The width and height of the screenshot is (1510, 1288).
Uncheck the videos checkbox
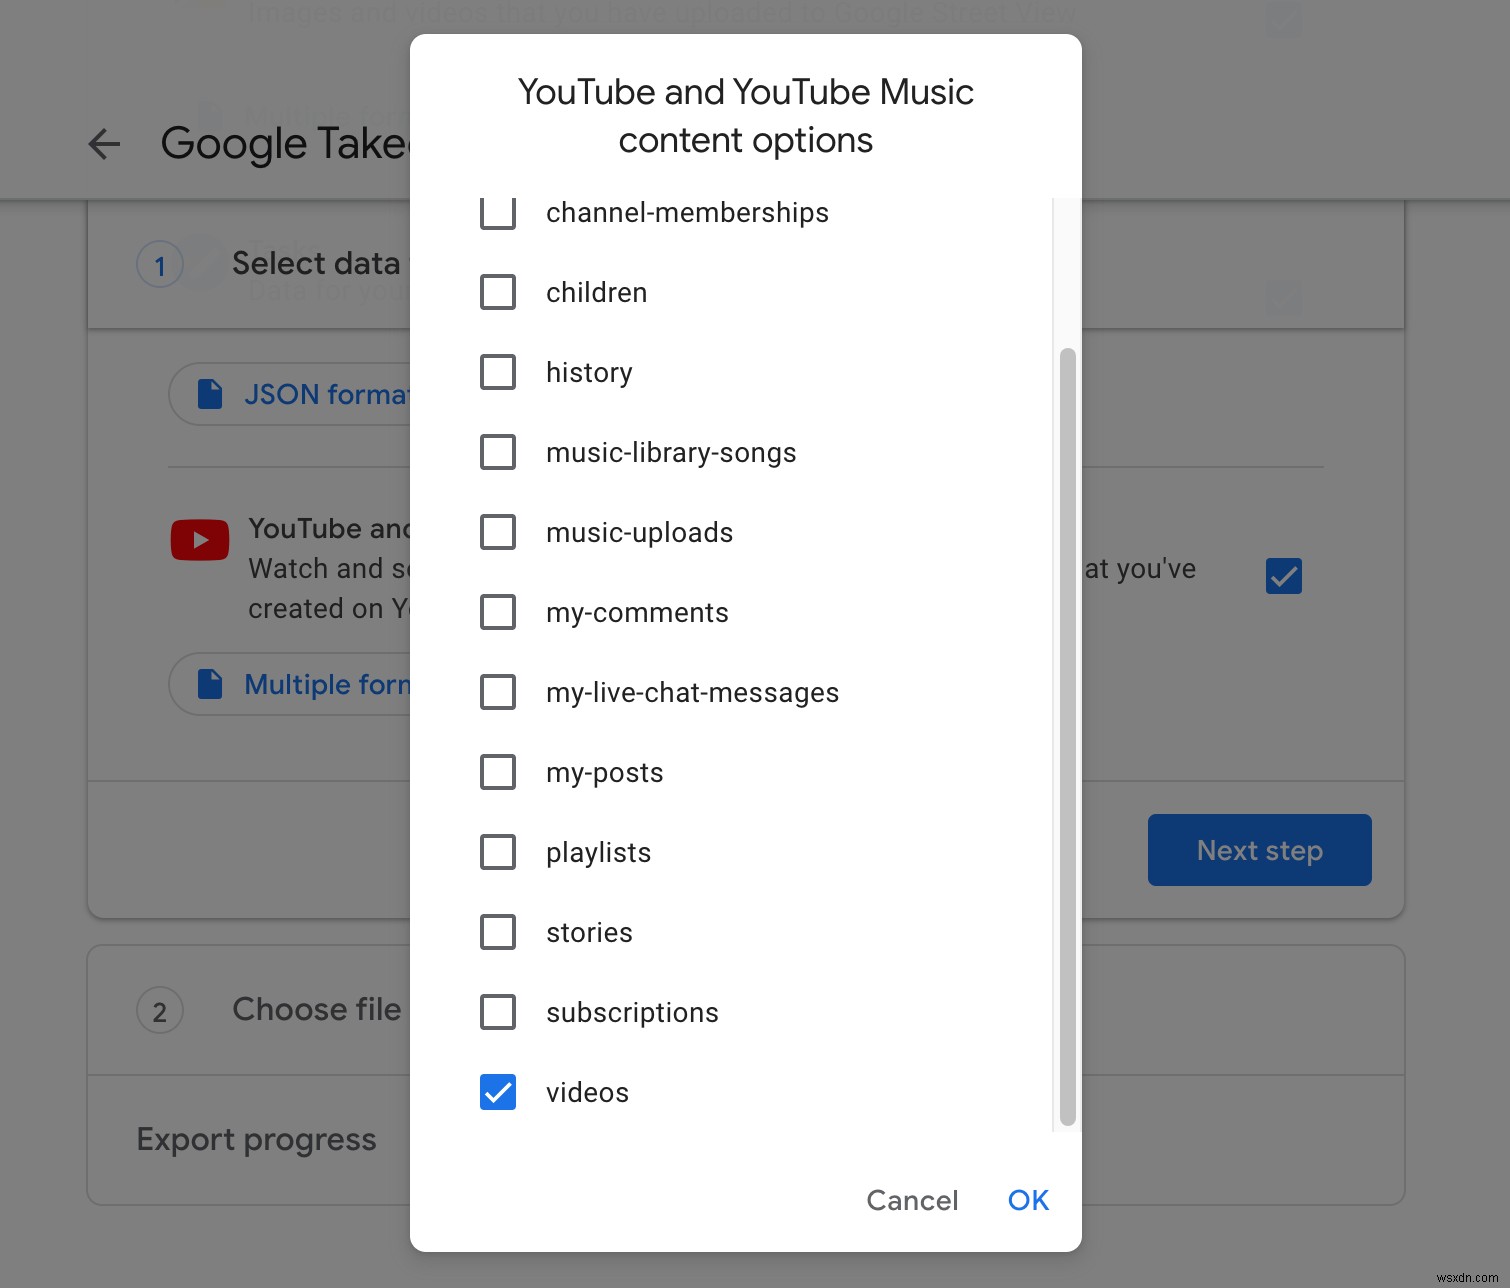[x=497, y=1092]
